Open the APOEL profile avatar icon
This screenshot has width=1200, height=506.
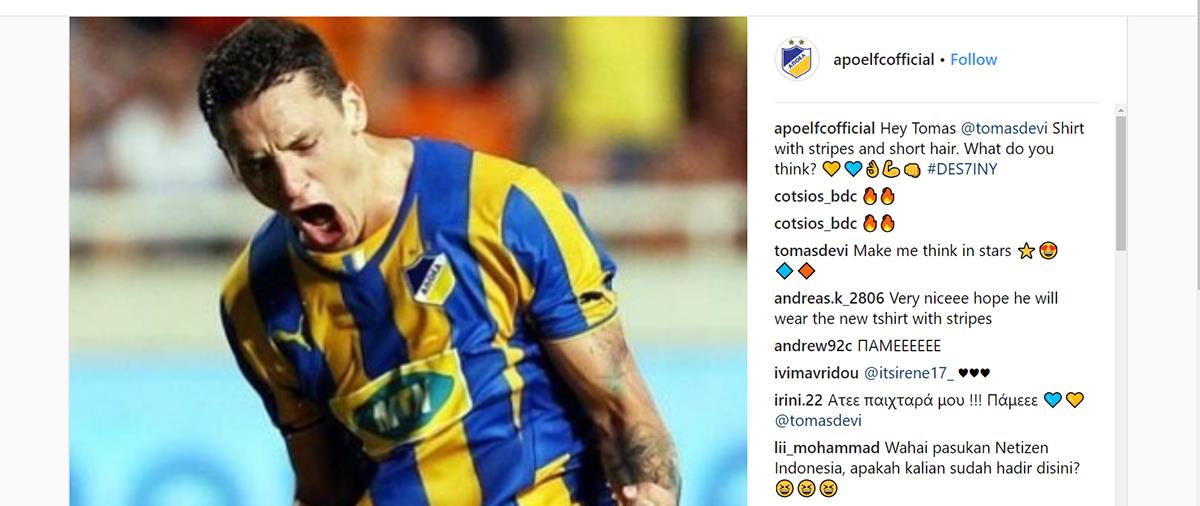coord(797,59)
